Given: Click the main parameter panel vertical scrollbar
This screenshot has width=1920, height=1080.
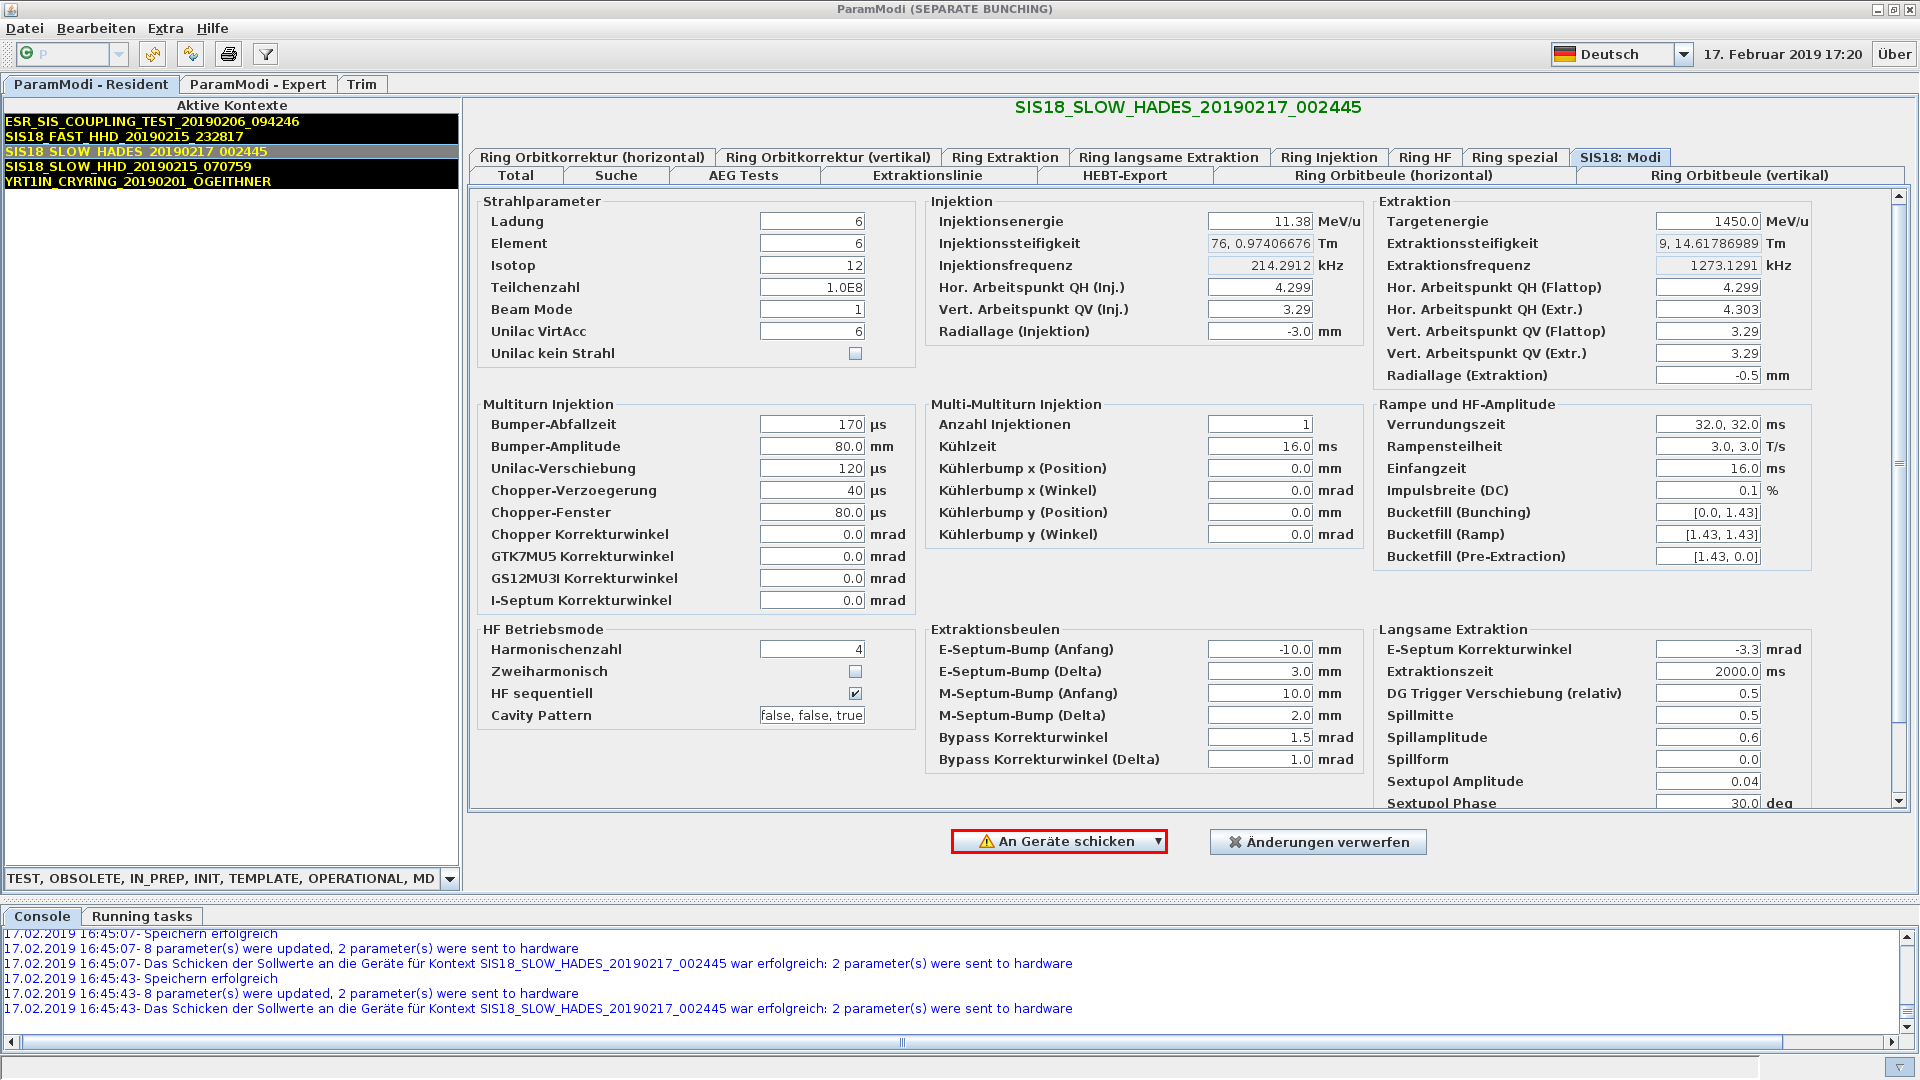Looking at the screenshot, I should pyautogui.click(x=1899, y=463).
